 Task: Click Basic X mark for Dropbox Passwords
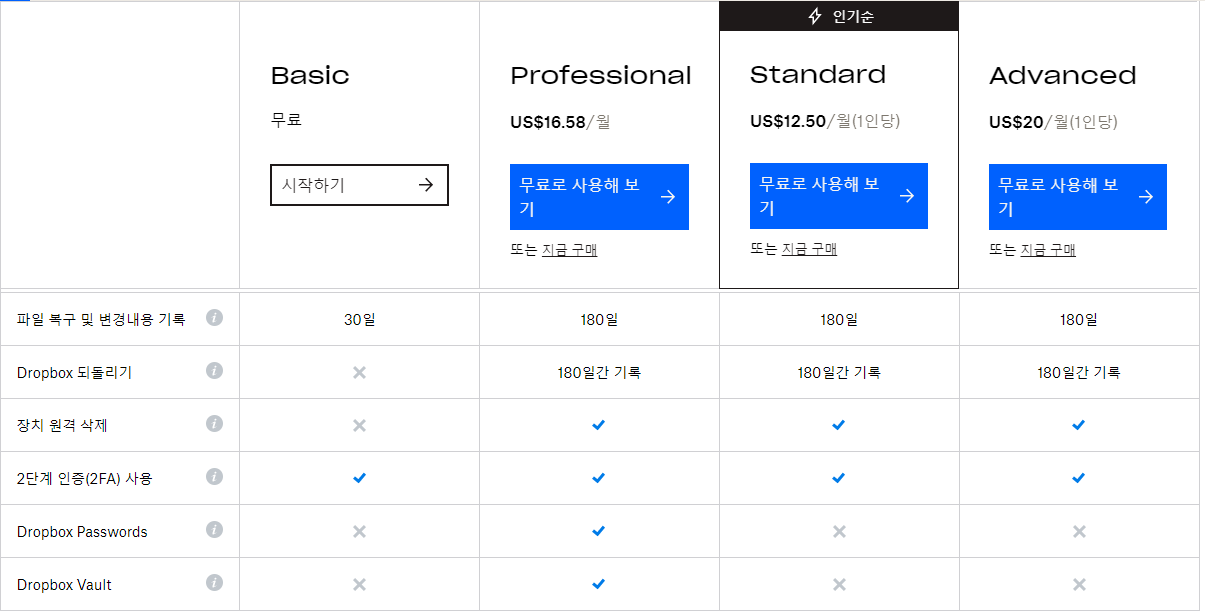[359, 531]
